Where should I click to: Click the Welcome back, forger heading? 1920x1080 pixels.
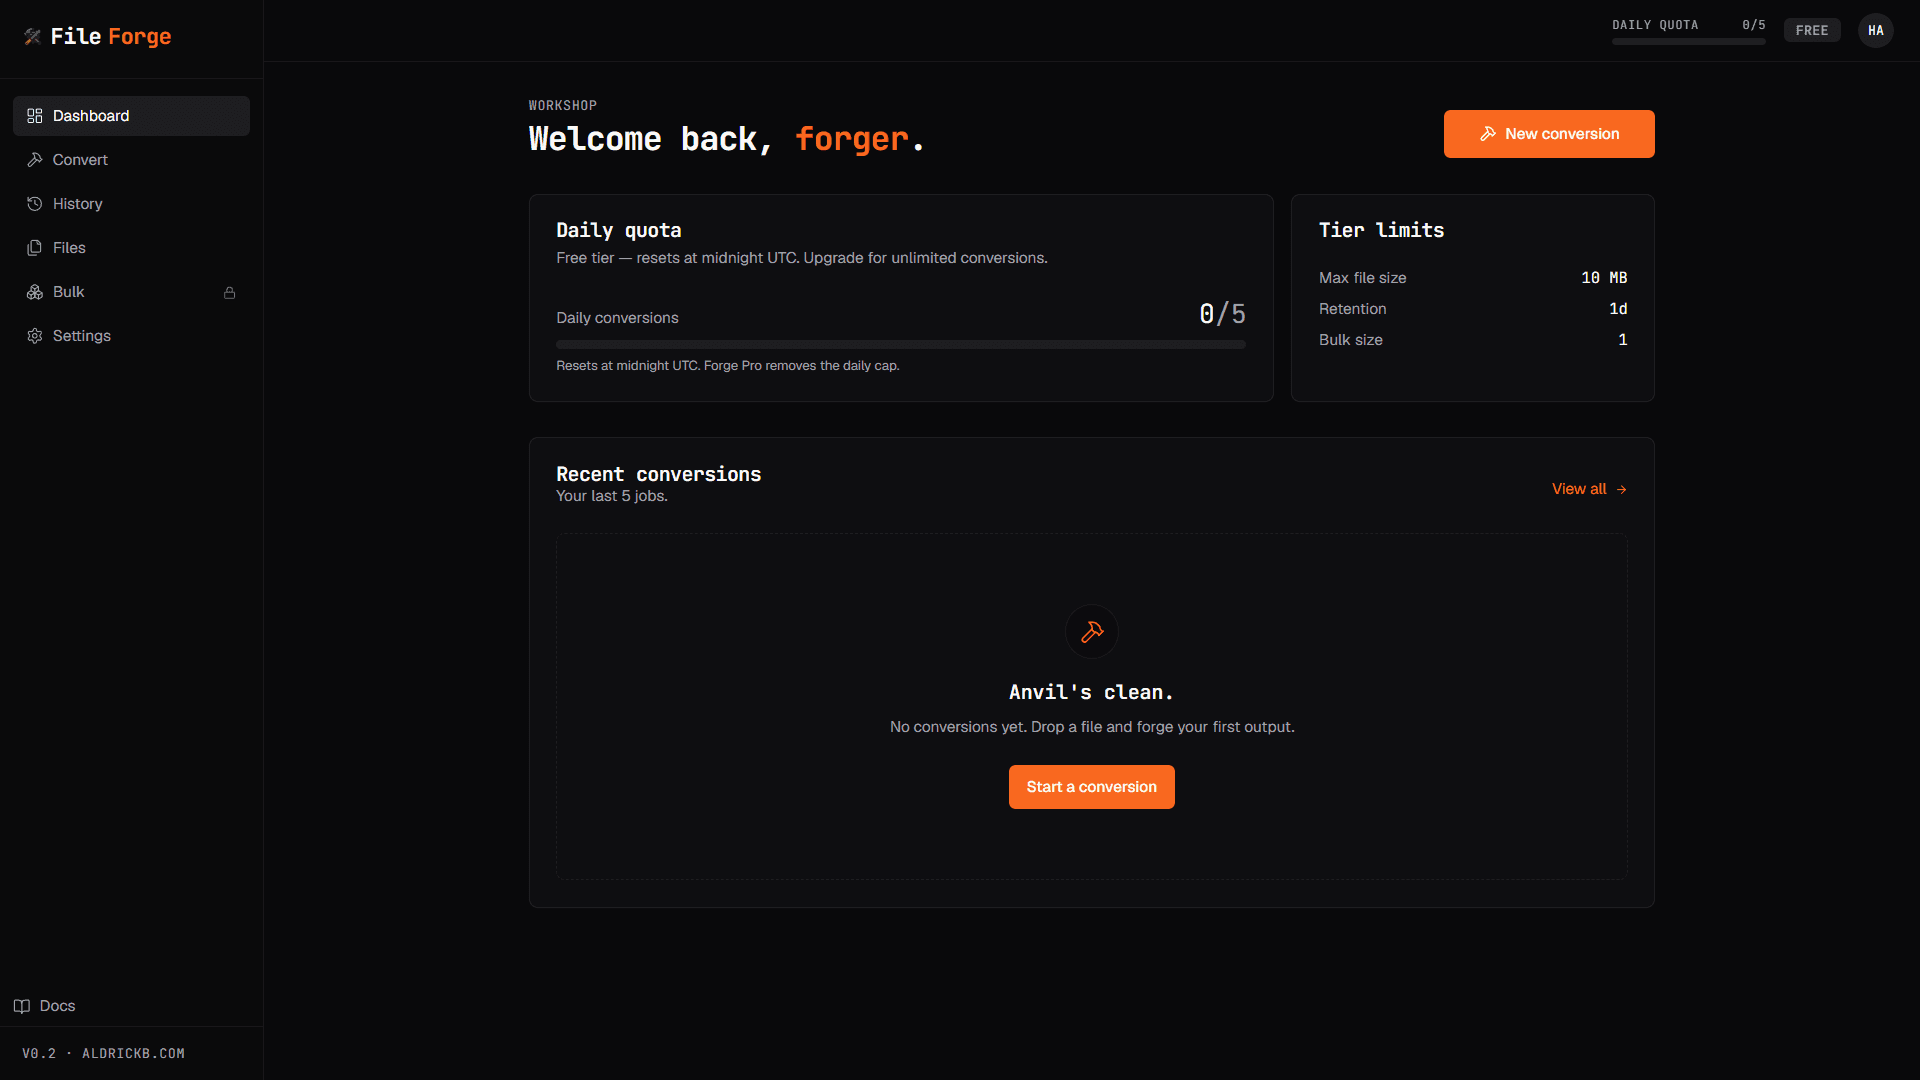pyautogui.click(x=726, y=139)
